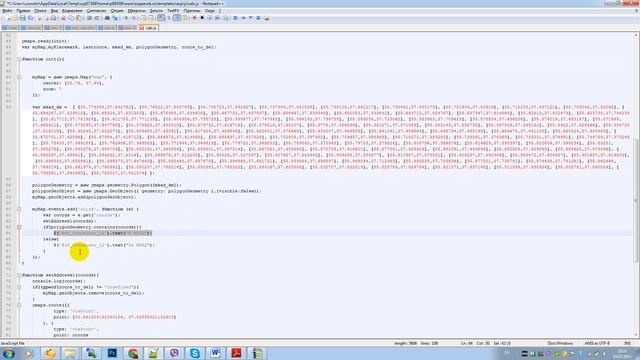This screenshot has width=640, height=360.
Task: Open the Кодировки menu
Action: [x=72, y=11]
